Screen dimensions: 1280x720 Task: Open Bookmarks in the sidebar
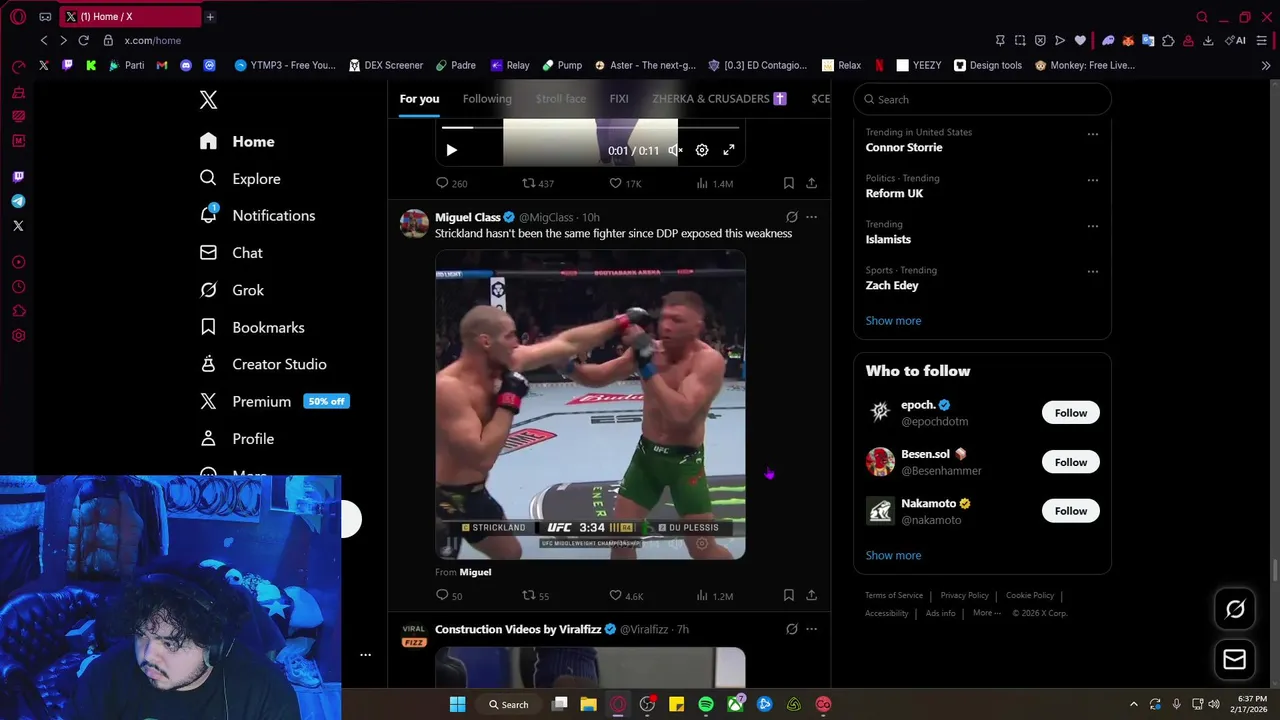pos(252,327)
